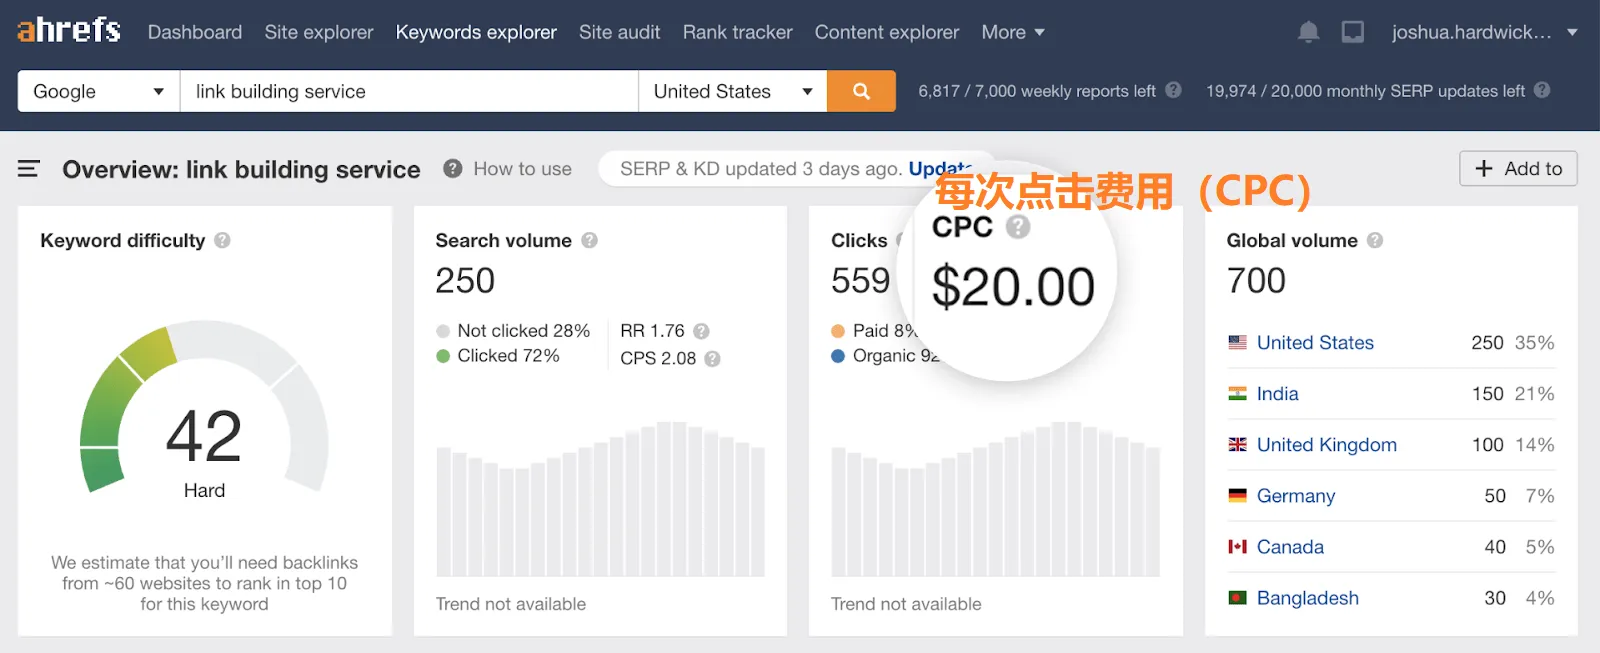Click the RR help icon
This screenshot has width=1600, height=653.
(701, 331)
